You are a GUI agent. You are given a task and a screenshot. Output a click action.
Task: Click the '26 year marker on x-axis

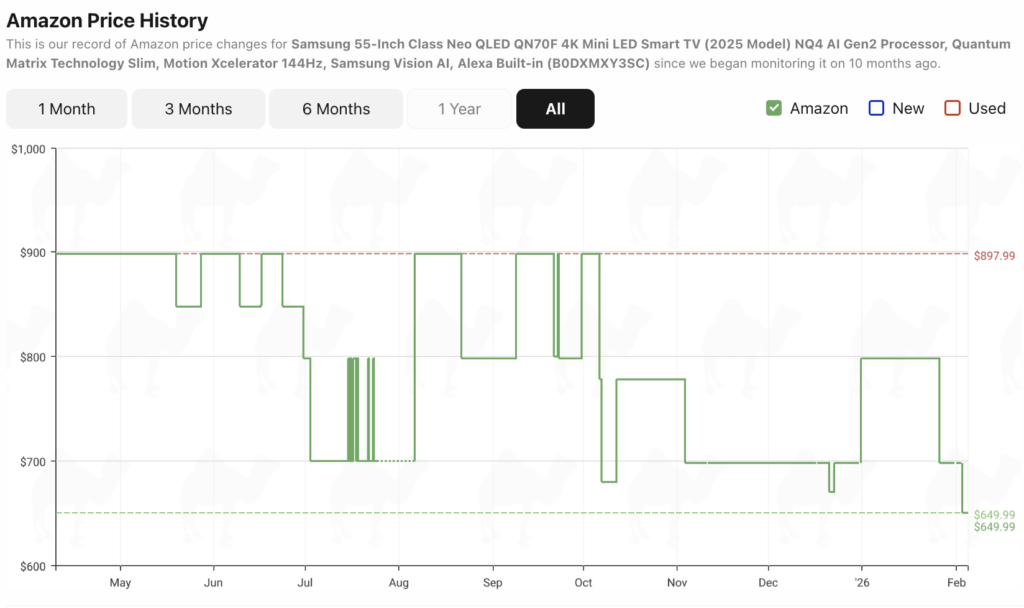[x=861, y=582]
